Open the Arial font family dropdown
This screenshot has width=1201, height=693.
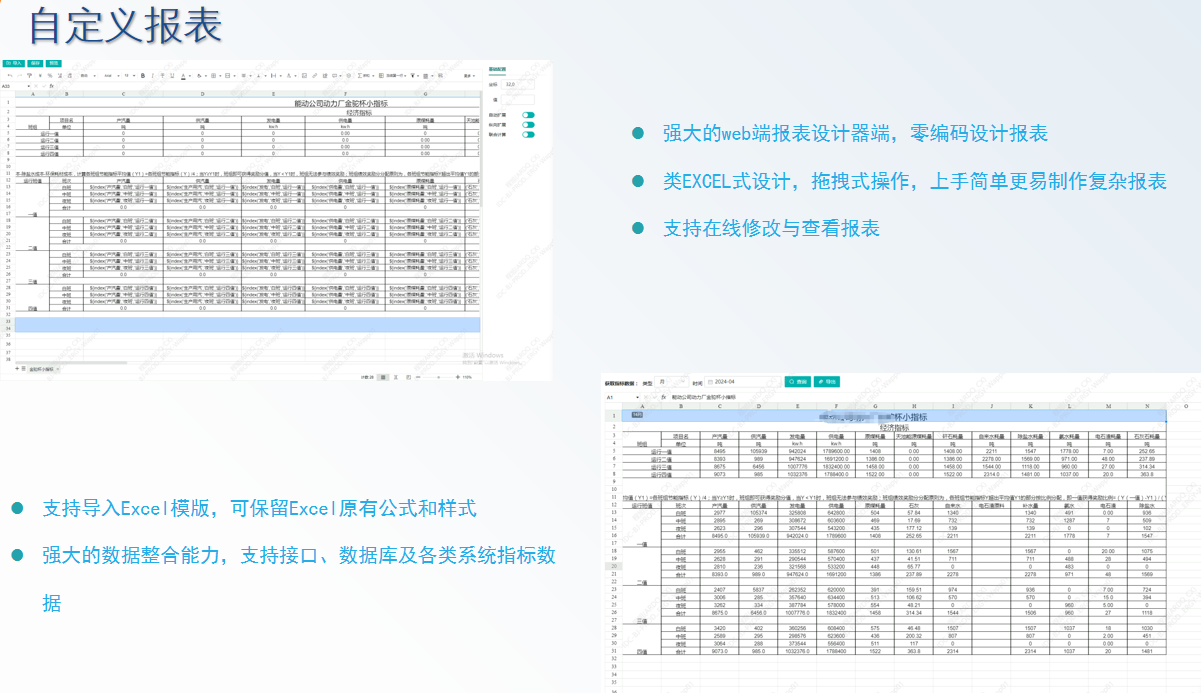108,75
